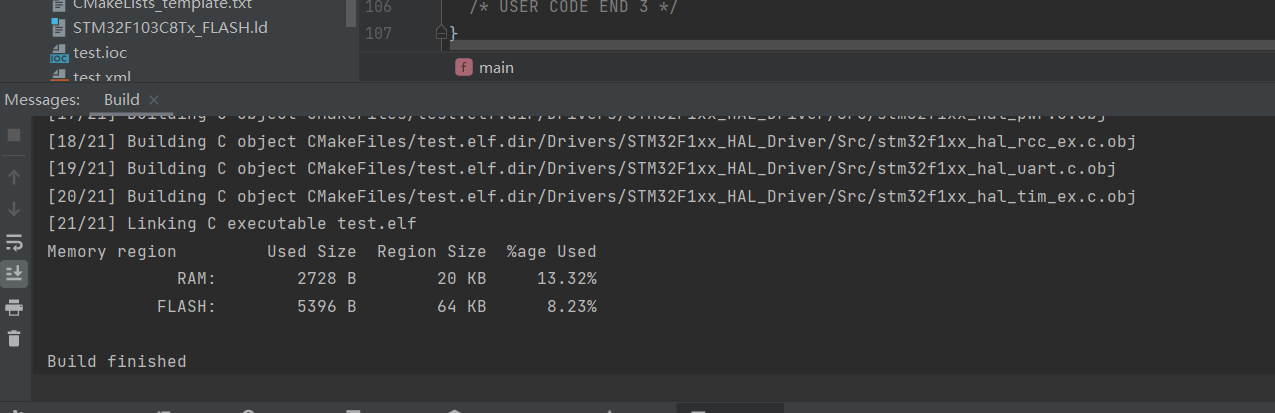The height and width of the screenshot is (413, 1275).
Task: Jump to previous message with up arrow
Action: (14, 177)
